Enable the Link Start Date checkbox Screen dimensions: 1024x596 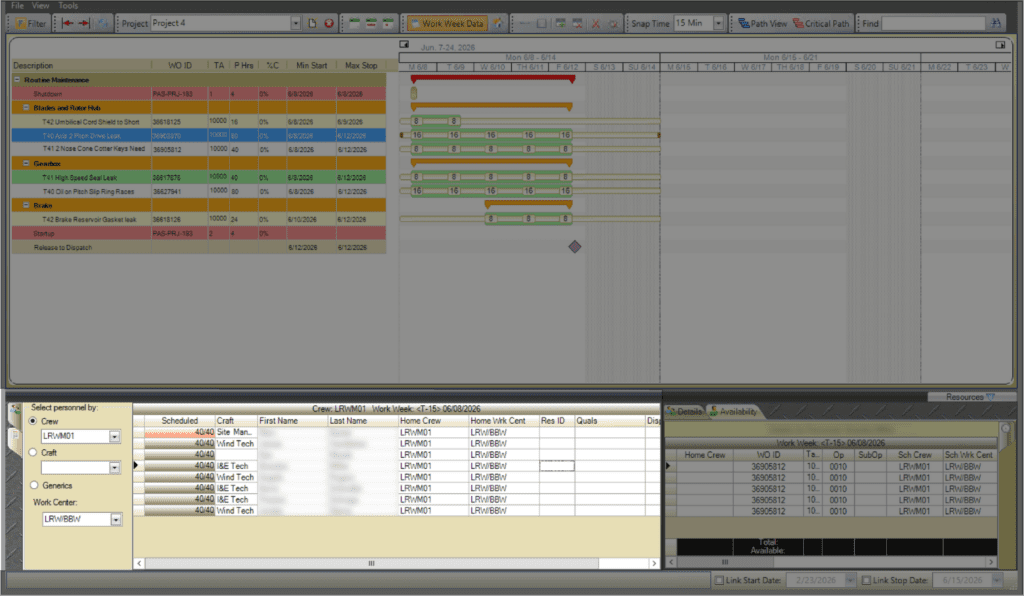(720, 580)
